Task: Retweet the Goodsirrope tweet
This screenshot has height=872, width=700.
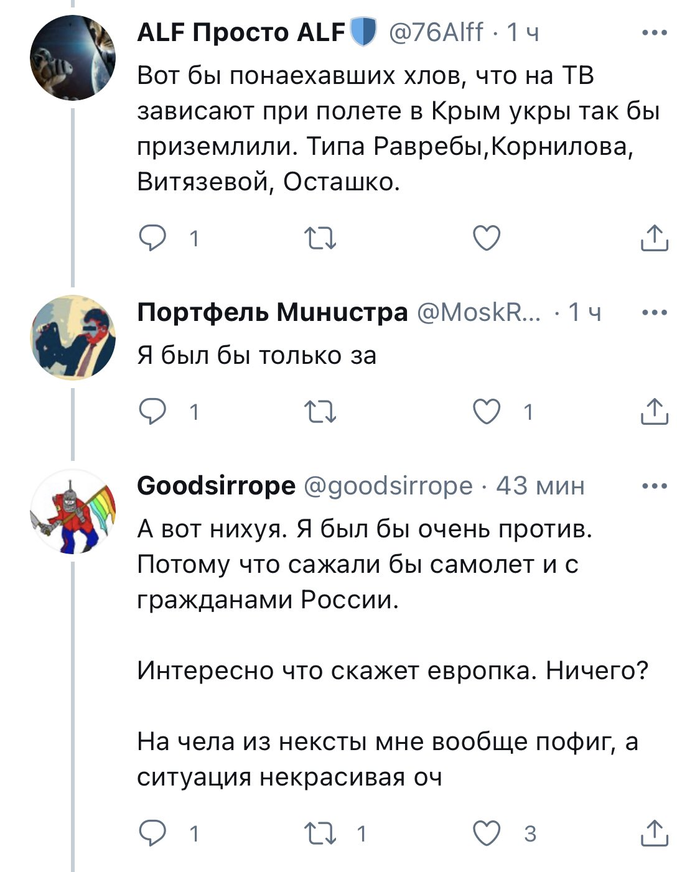Action: 321,832
